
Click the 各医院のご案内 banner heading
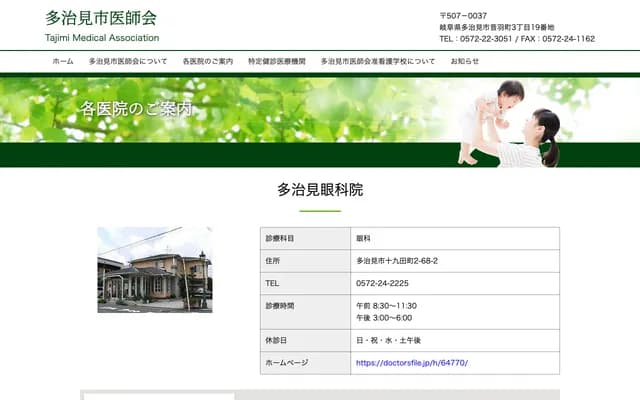coord(136,109)
